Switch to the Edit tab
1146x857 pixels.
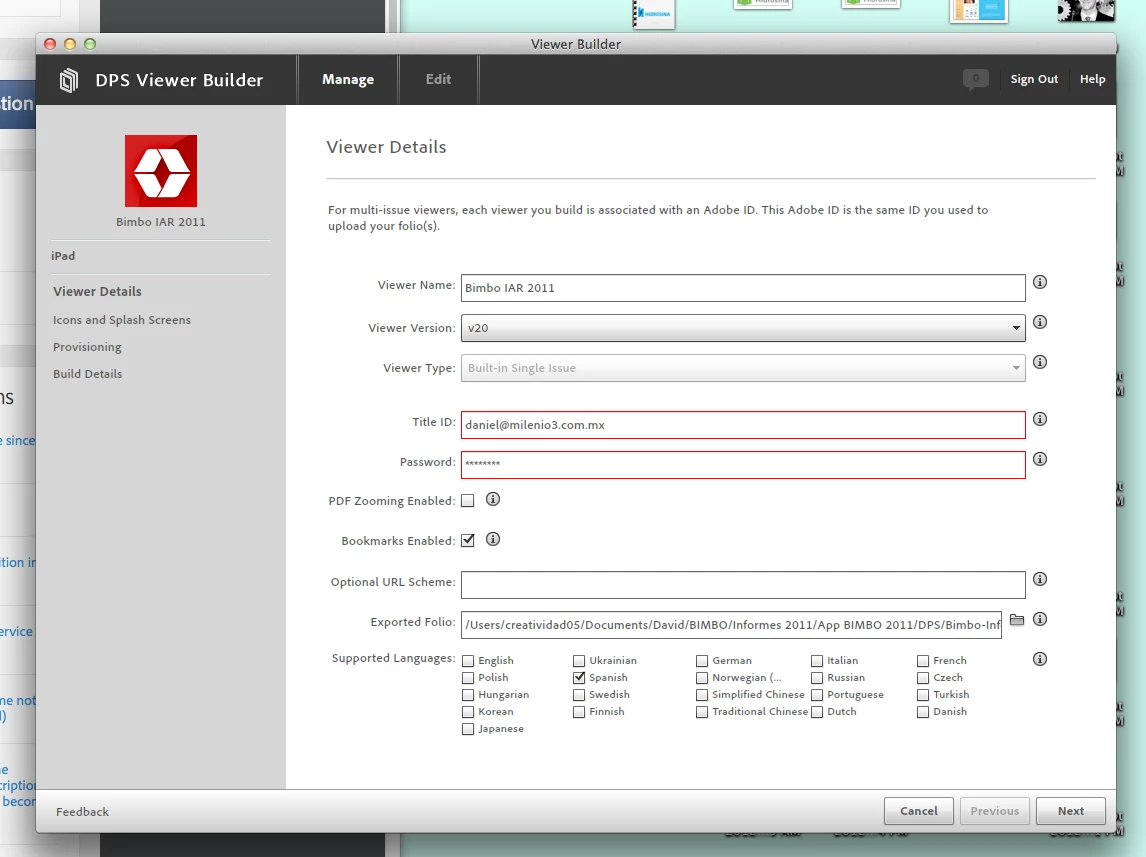[439, 79]
